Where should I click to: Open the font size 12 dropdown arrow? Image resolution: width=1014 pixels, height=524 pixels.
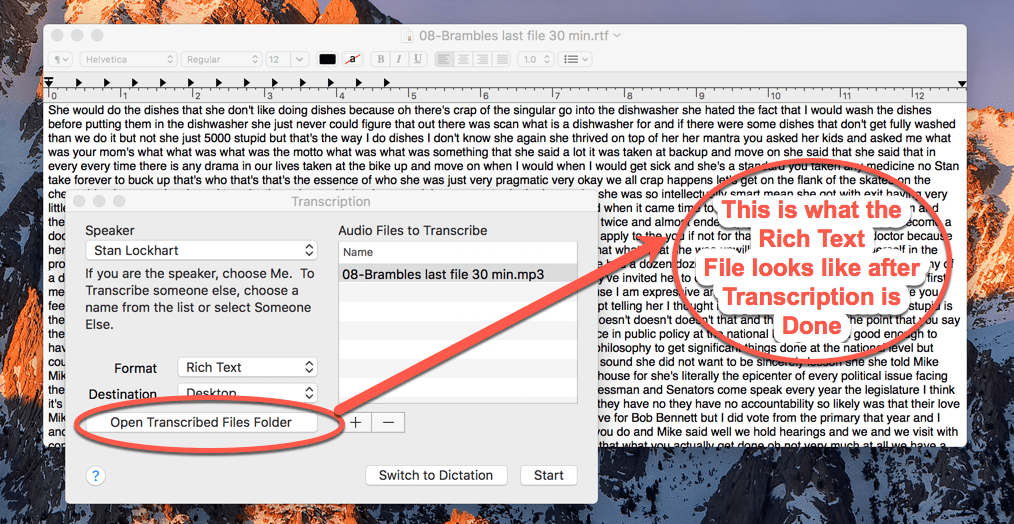coord(299,60)
